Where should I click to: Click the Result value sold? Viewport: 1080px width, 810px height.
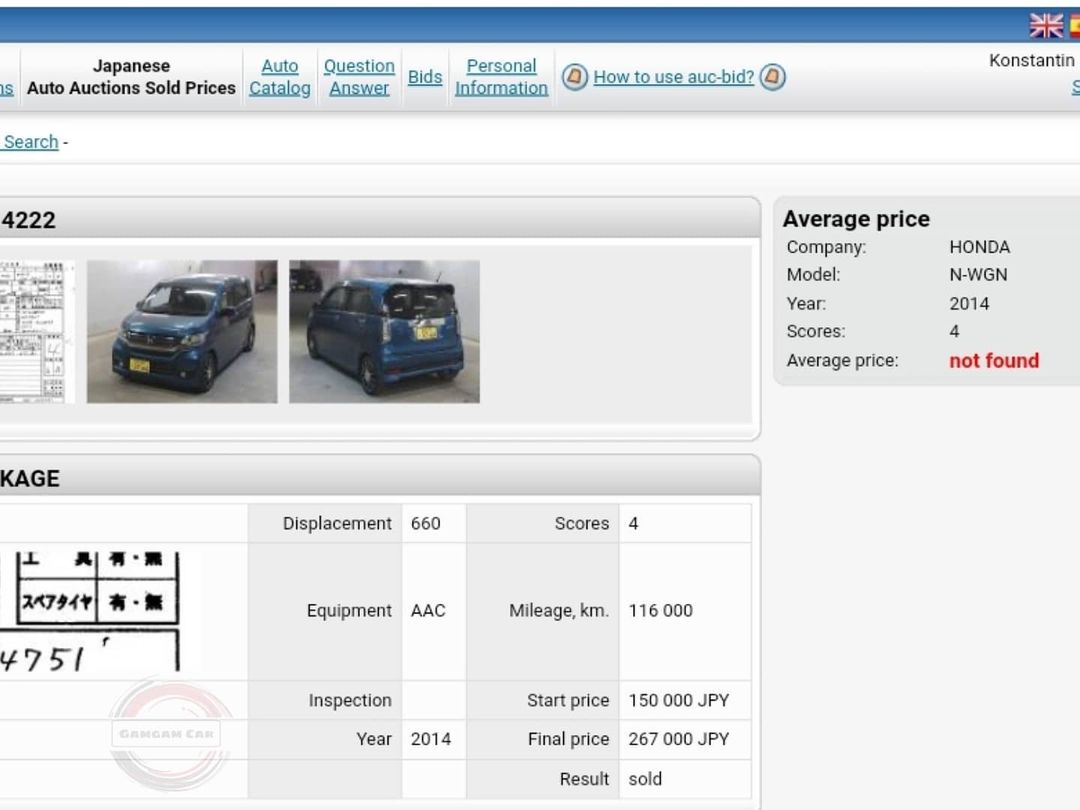coord(645,779)
